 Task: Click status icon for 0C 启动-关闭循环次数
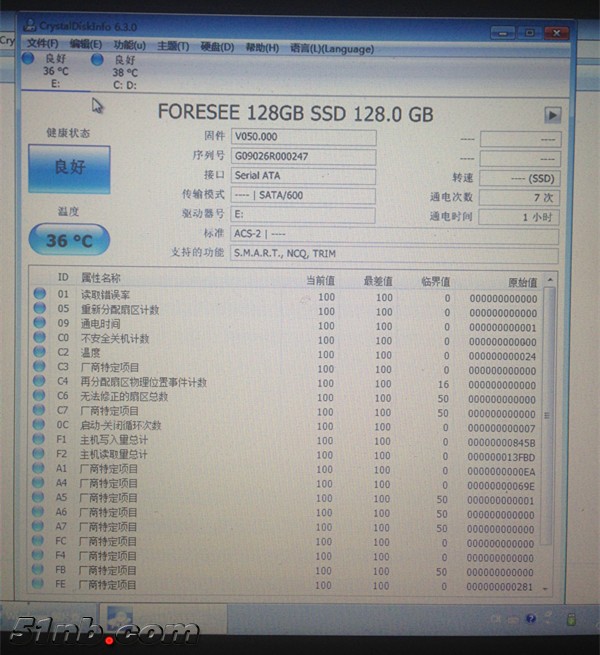[x=38, y=424]
